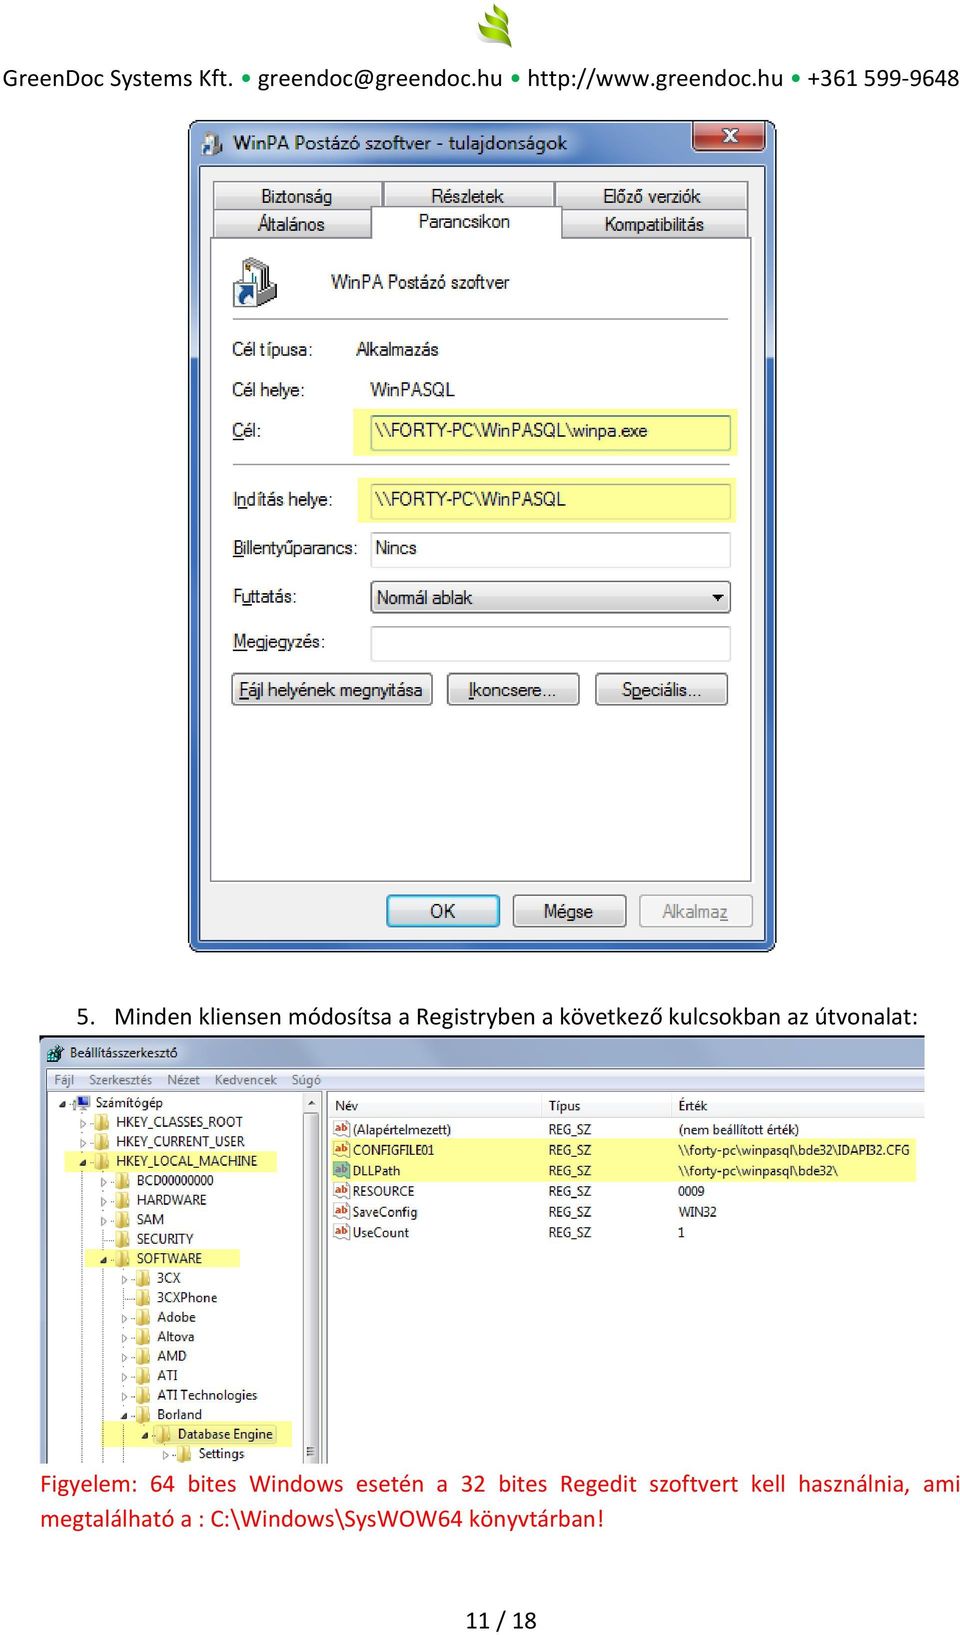
Task: Open the Nézet menu
Action: click(x=183, y=1080)
